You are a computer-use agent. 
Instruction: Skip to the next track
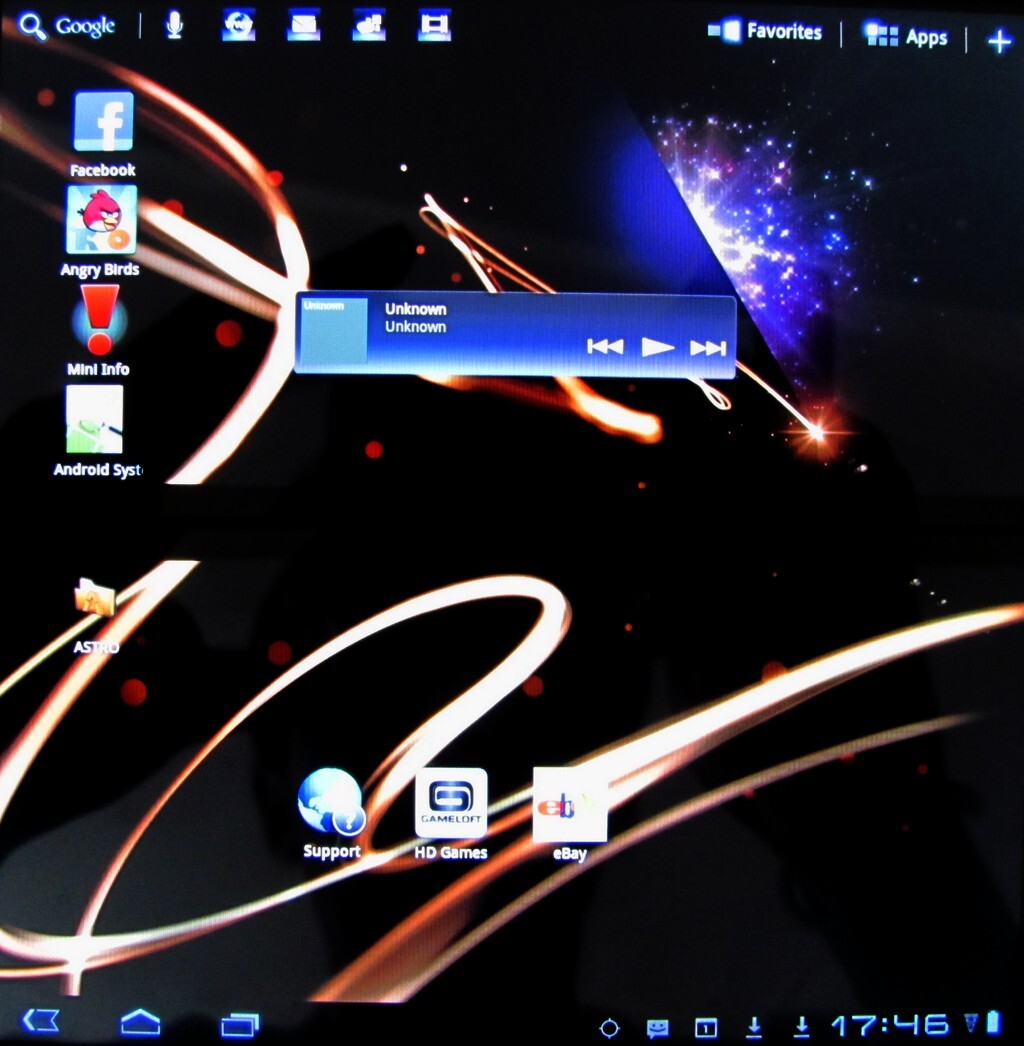point(709,347)
